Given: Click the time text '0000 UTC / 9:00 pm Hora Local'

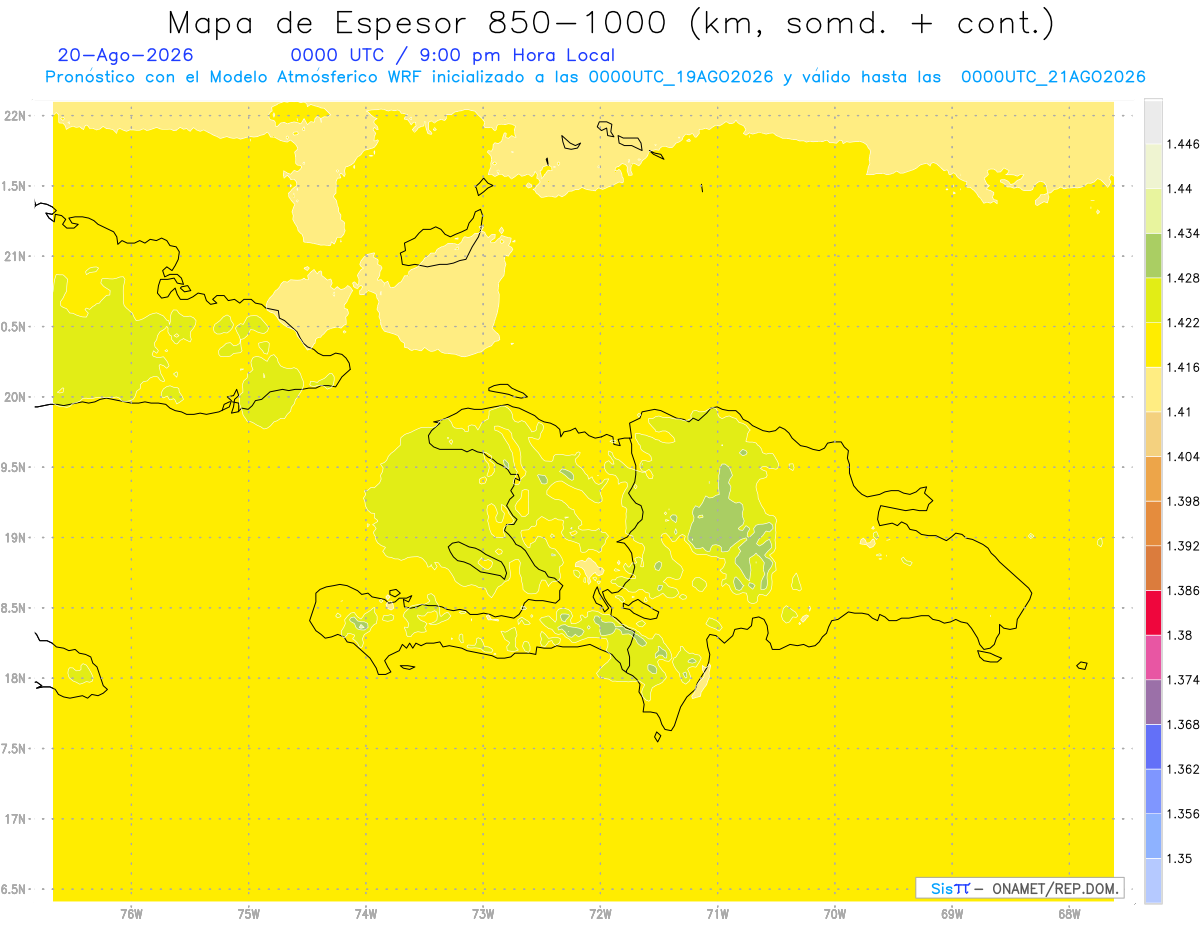Looking at the screenshot, I should 453,56.
